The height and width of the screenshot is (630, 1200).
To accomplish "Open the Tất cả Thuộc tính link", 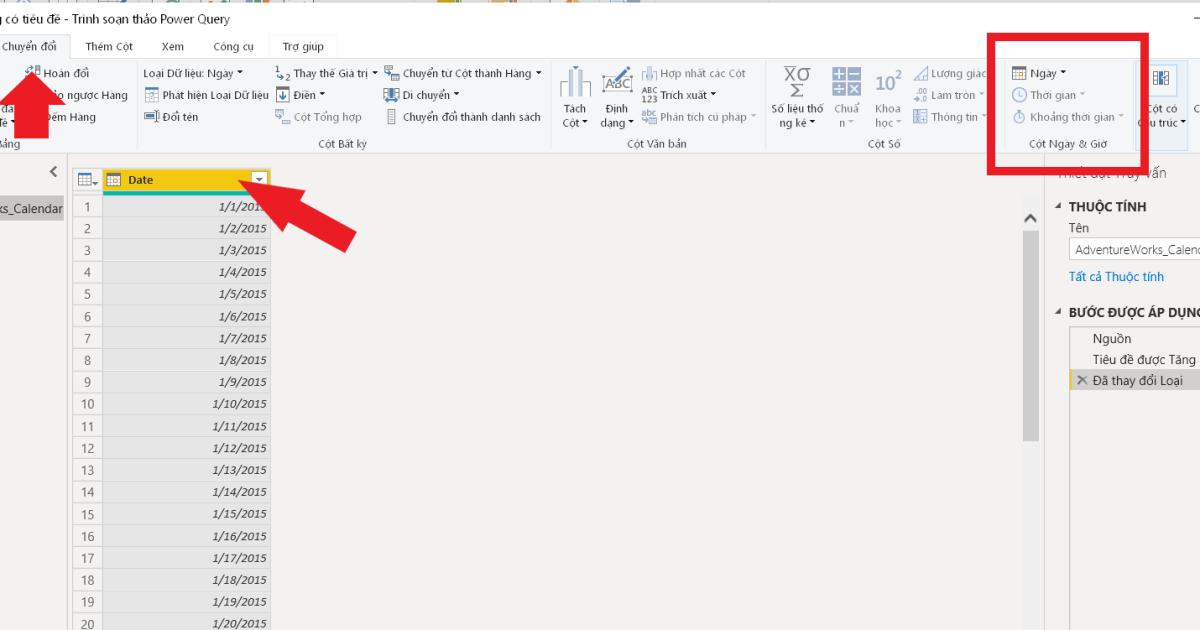I will (x=1116, y=277).
